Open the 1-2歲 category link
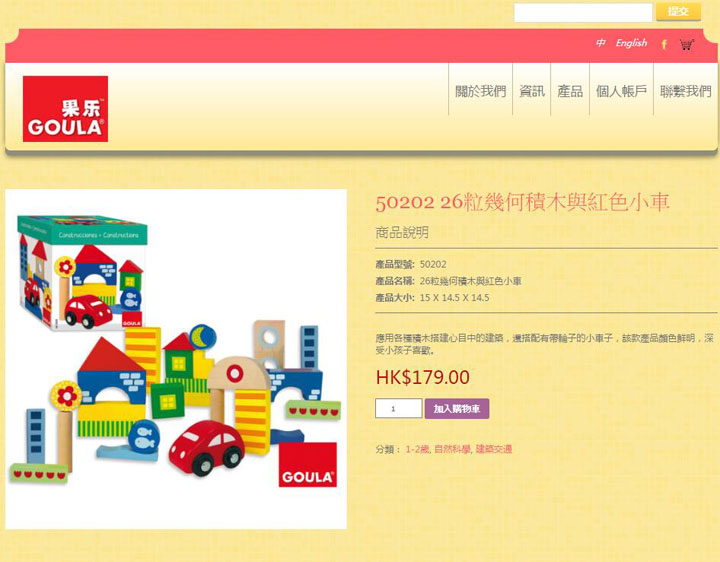Image resolution: width=720 pixels, height=562 pixels. coord(417,449)
